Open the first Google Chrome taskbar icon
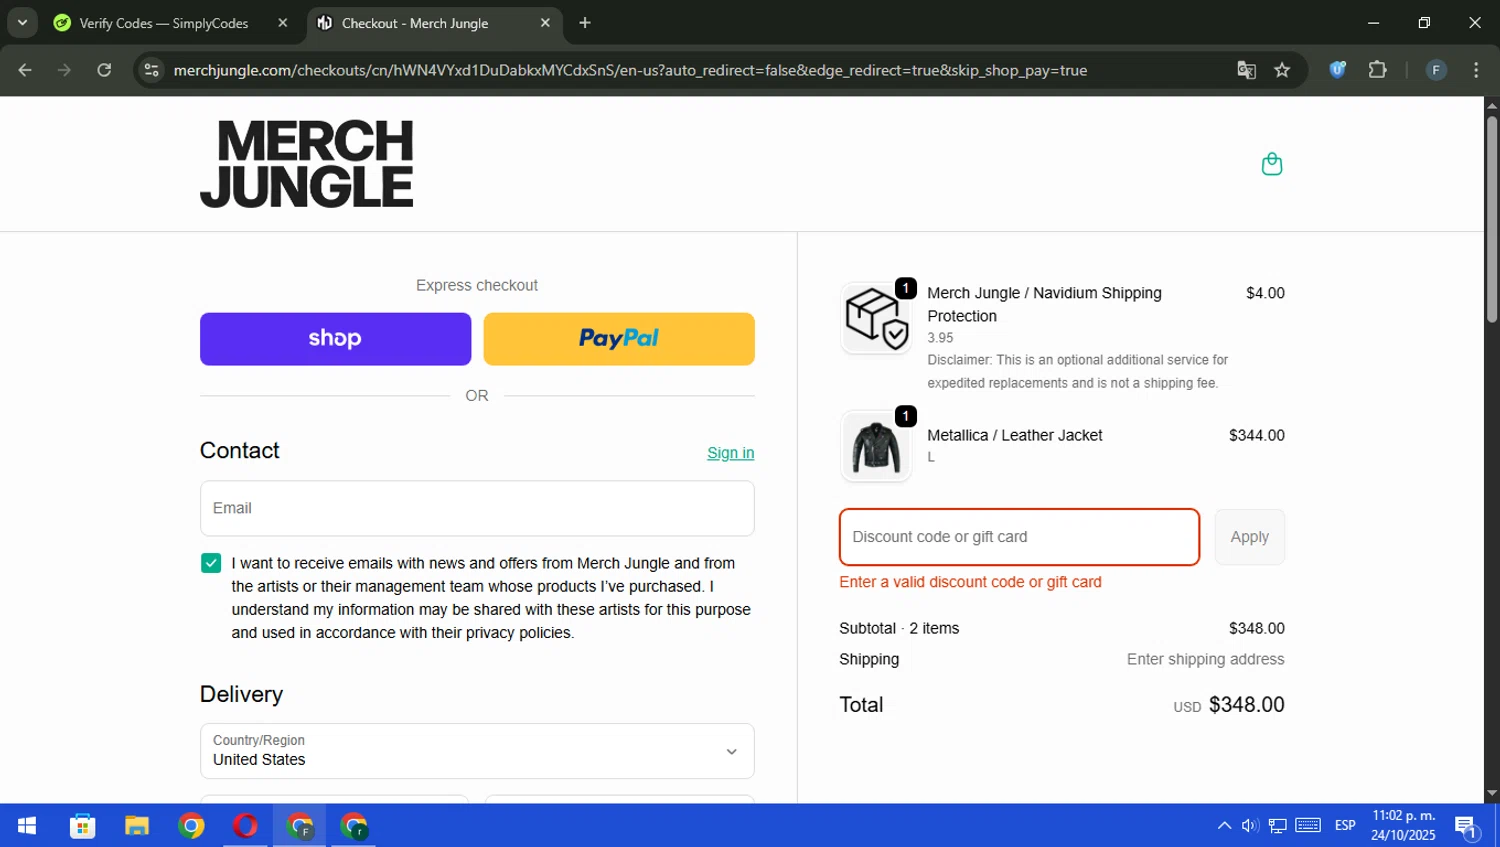The height and width of the screenshot is (847, 1500). pyautogui.click(x=191, y=826)
